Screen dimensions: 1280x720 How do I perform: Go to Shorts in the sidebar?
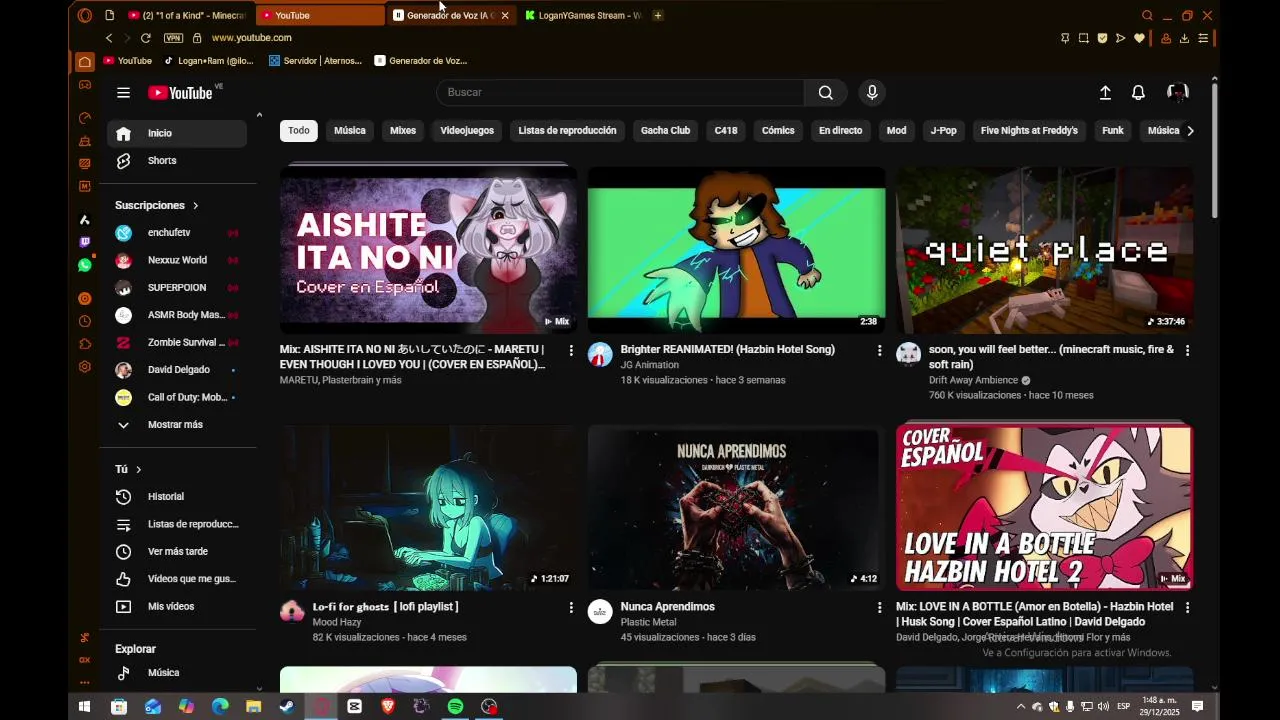tap(177, 160)
